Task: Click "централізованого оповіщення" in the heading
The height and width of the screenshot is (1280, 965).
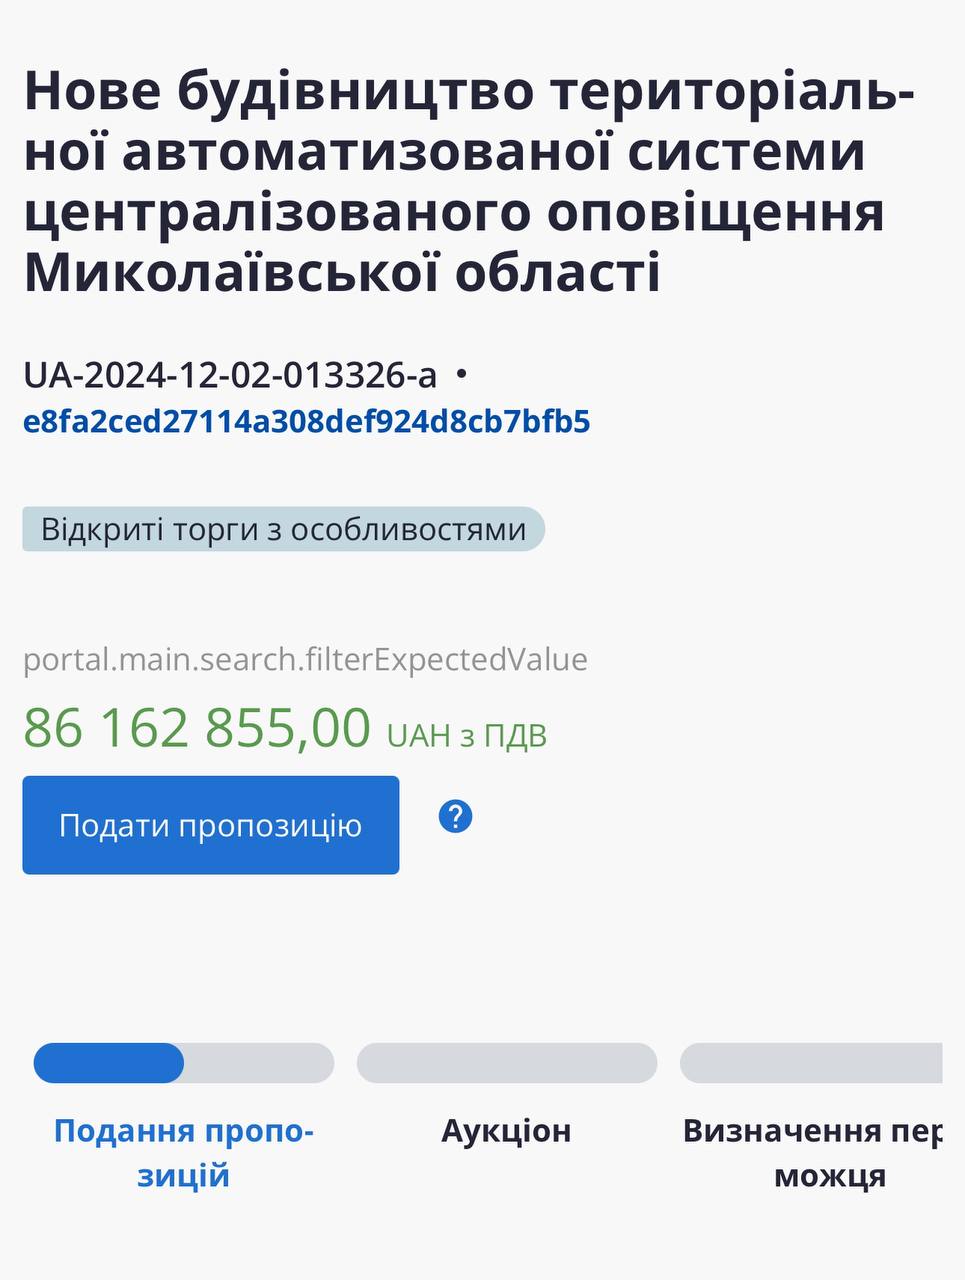Action: (454, 212)
